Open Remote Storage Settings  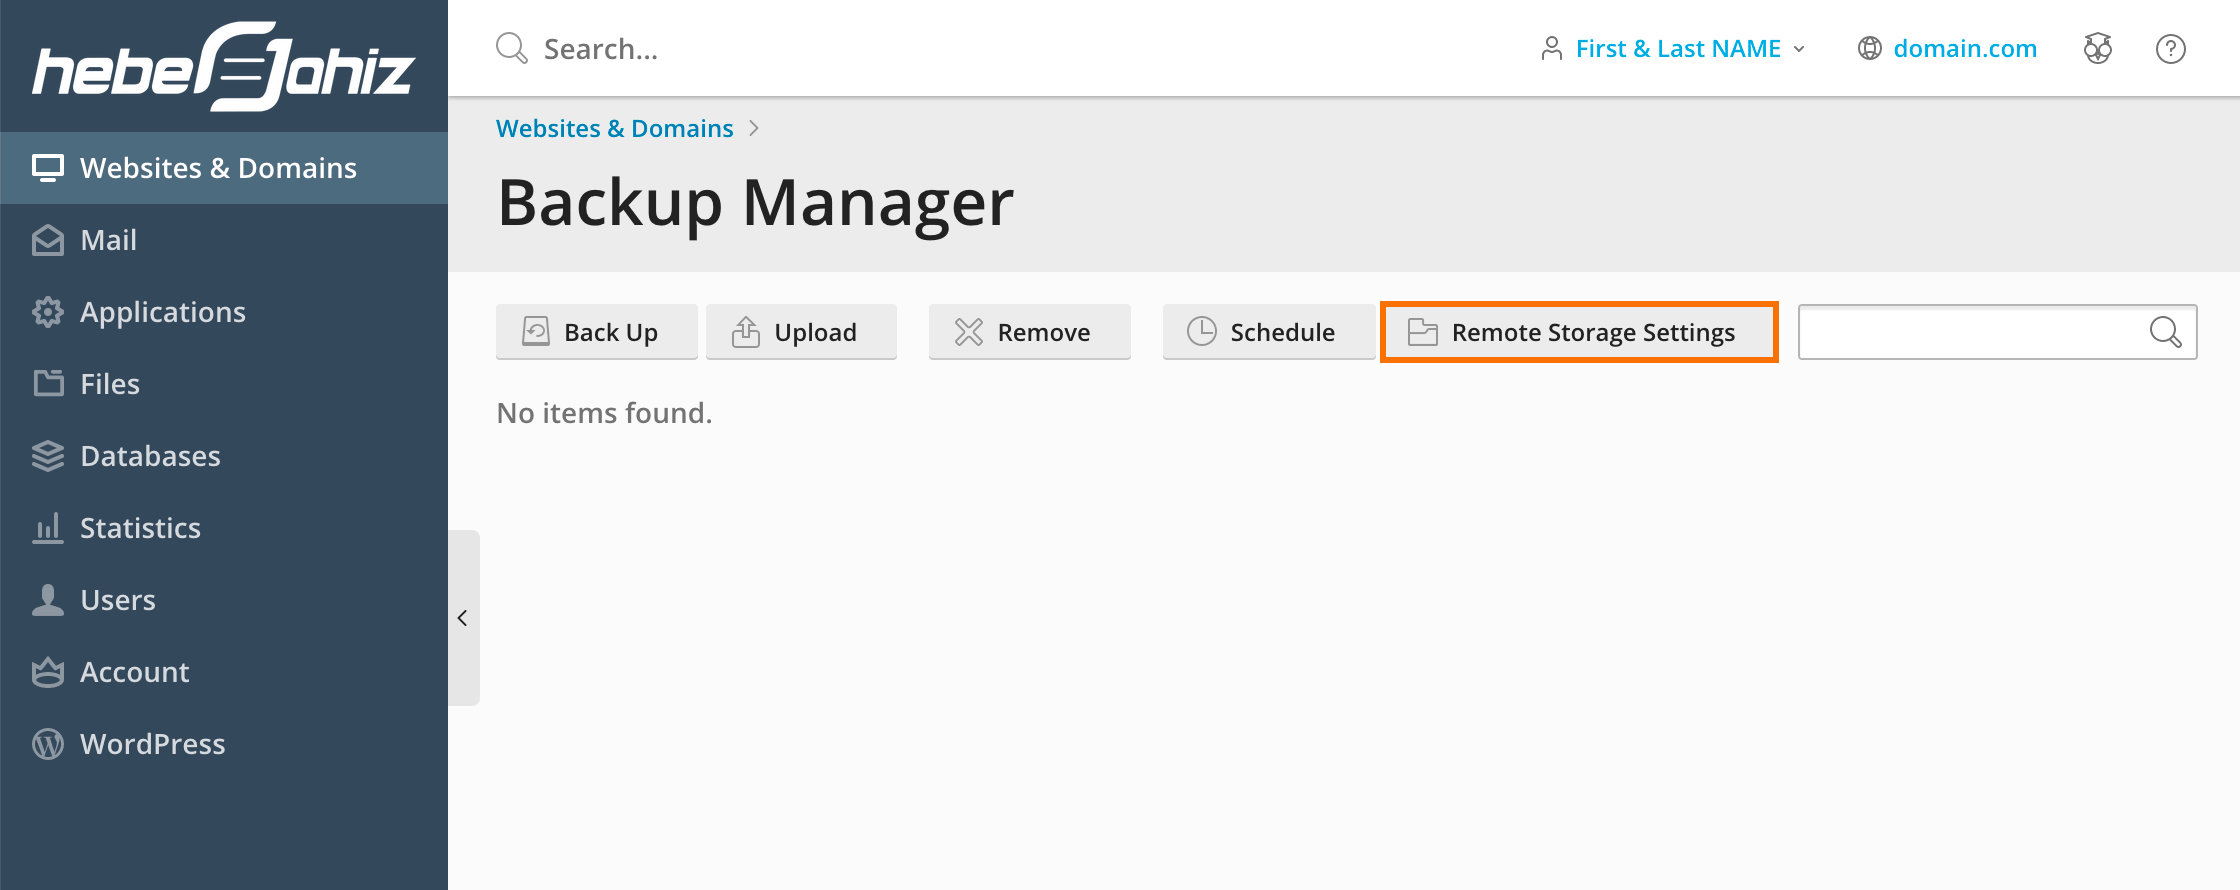[x=1579, y=332]
